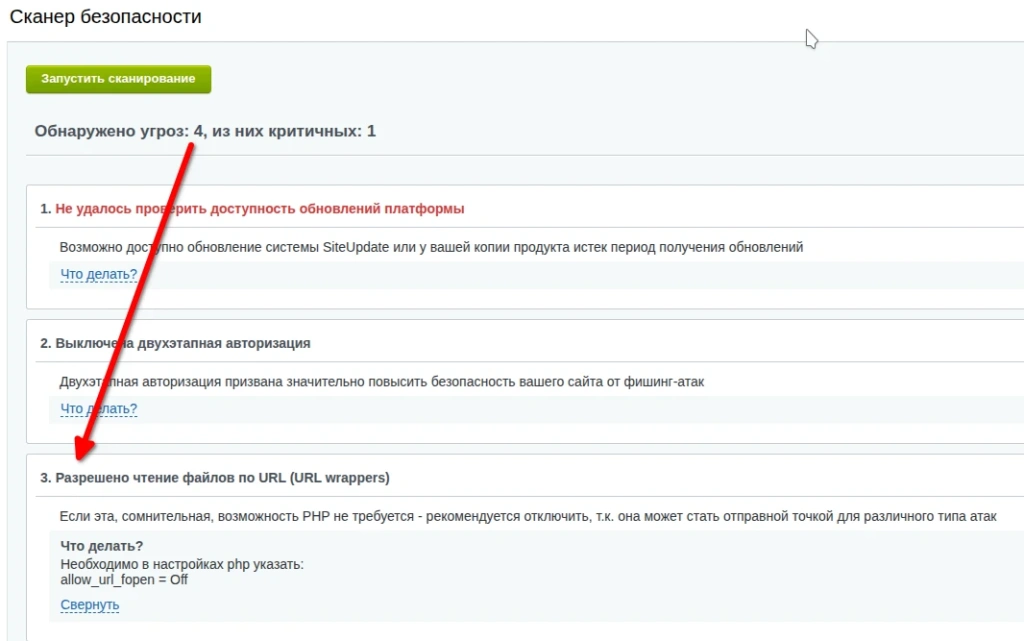
Task: Collapse the URL wrappers recommendation via Свернуть
Action: pyautogui.click(x=88, y=604)
